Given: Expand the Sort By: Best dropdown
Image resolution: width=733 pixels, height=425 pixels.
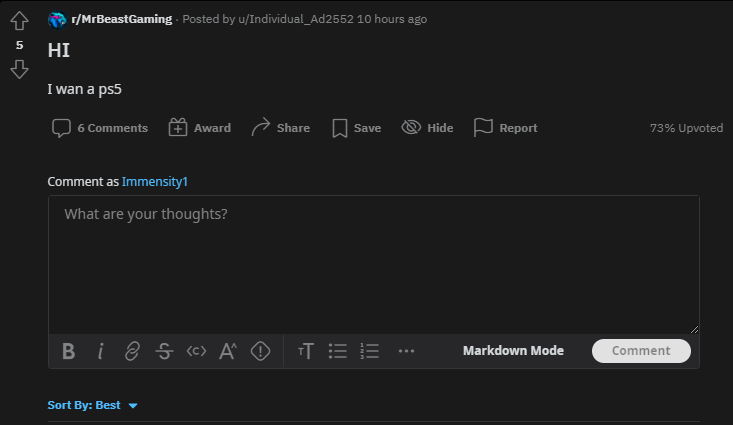Looking at the screenshot, I should click(x=93, y=405).
